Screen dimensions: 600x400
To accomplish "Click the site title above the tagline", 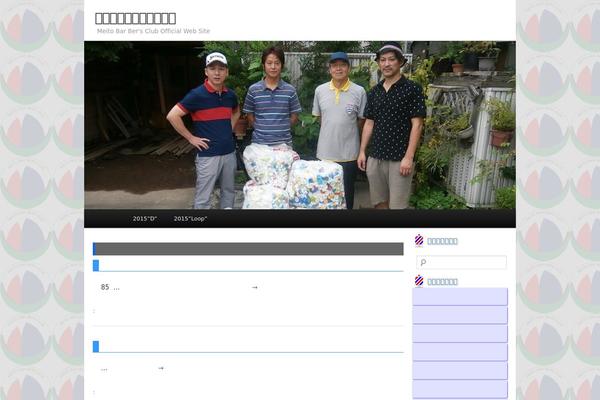I will pos(135,18).
